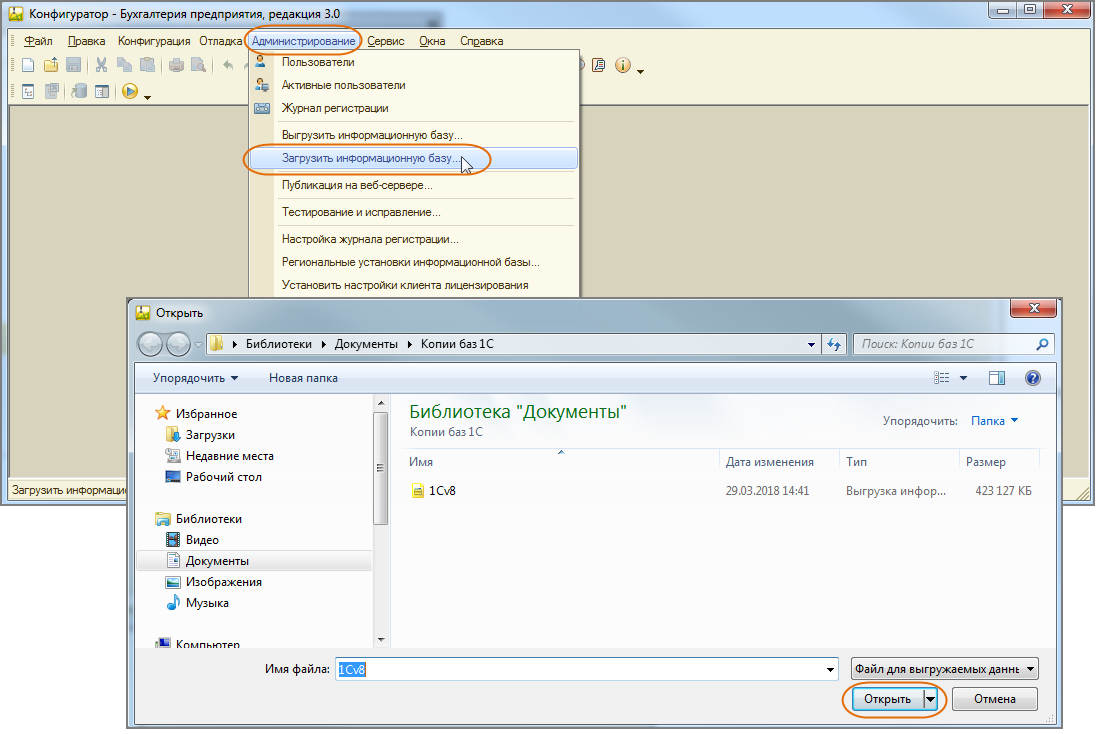Select Установить настройки клиента лицензирования

click(x=414, y=285)
